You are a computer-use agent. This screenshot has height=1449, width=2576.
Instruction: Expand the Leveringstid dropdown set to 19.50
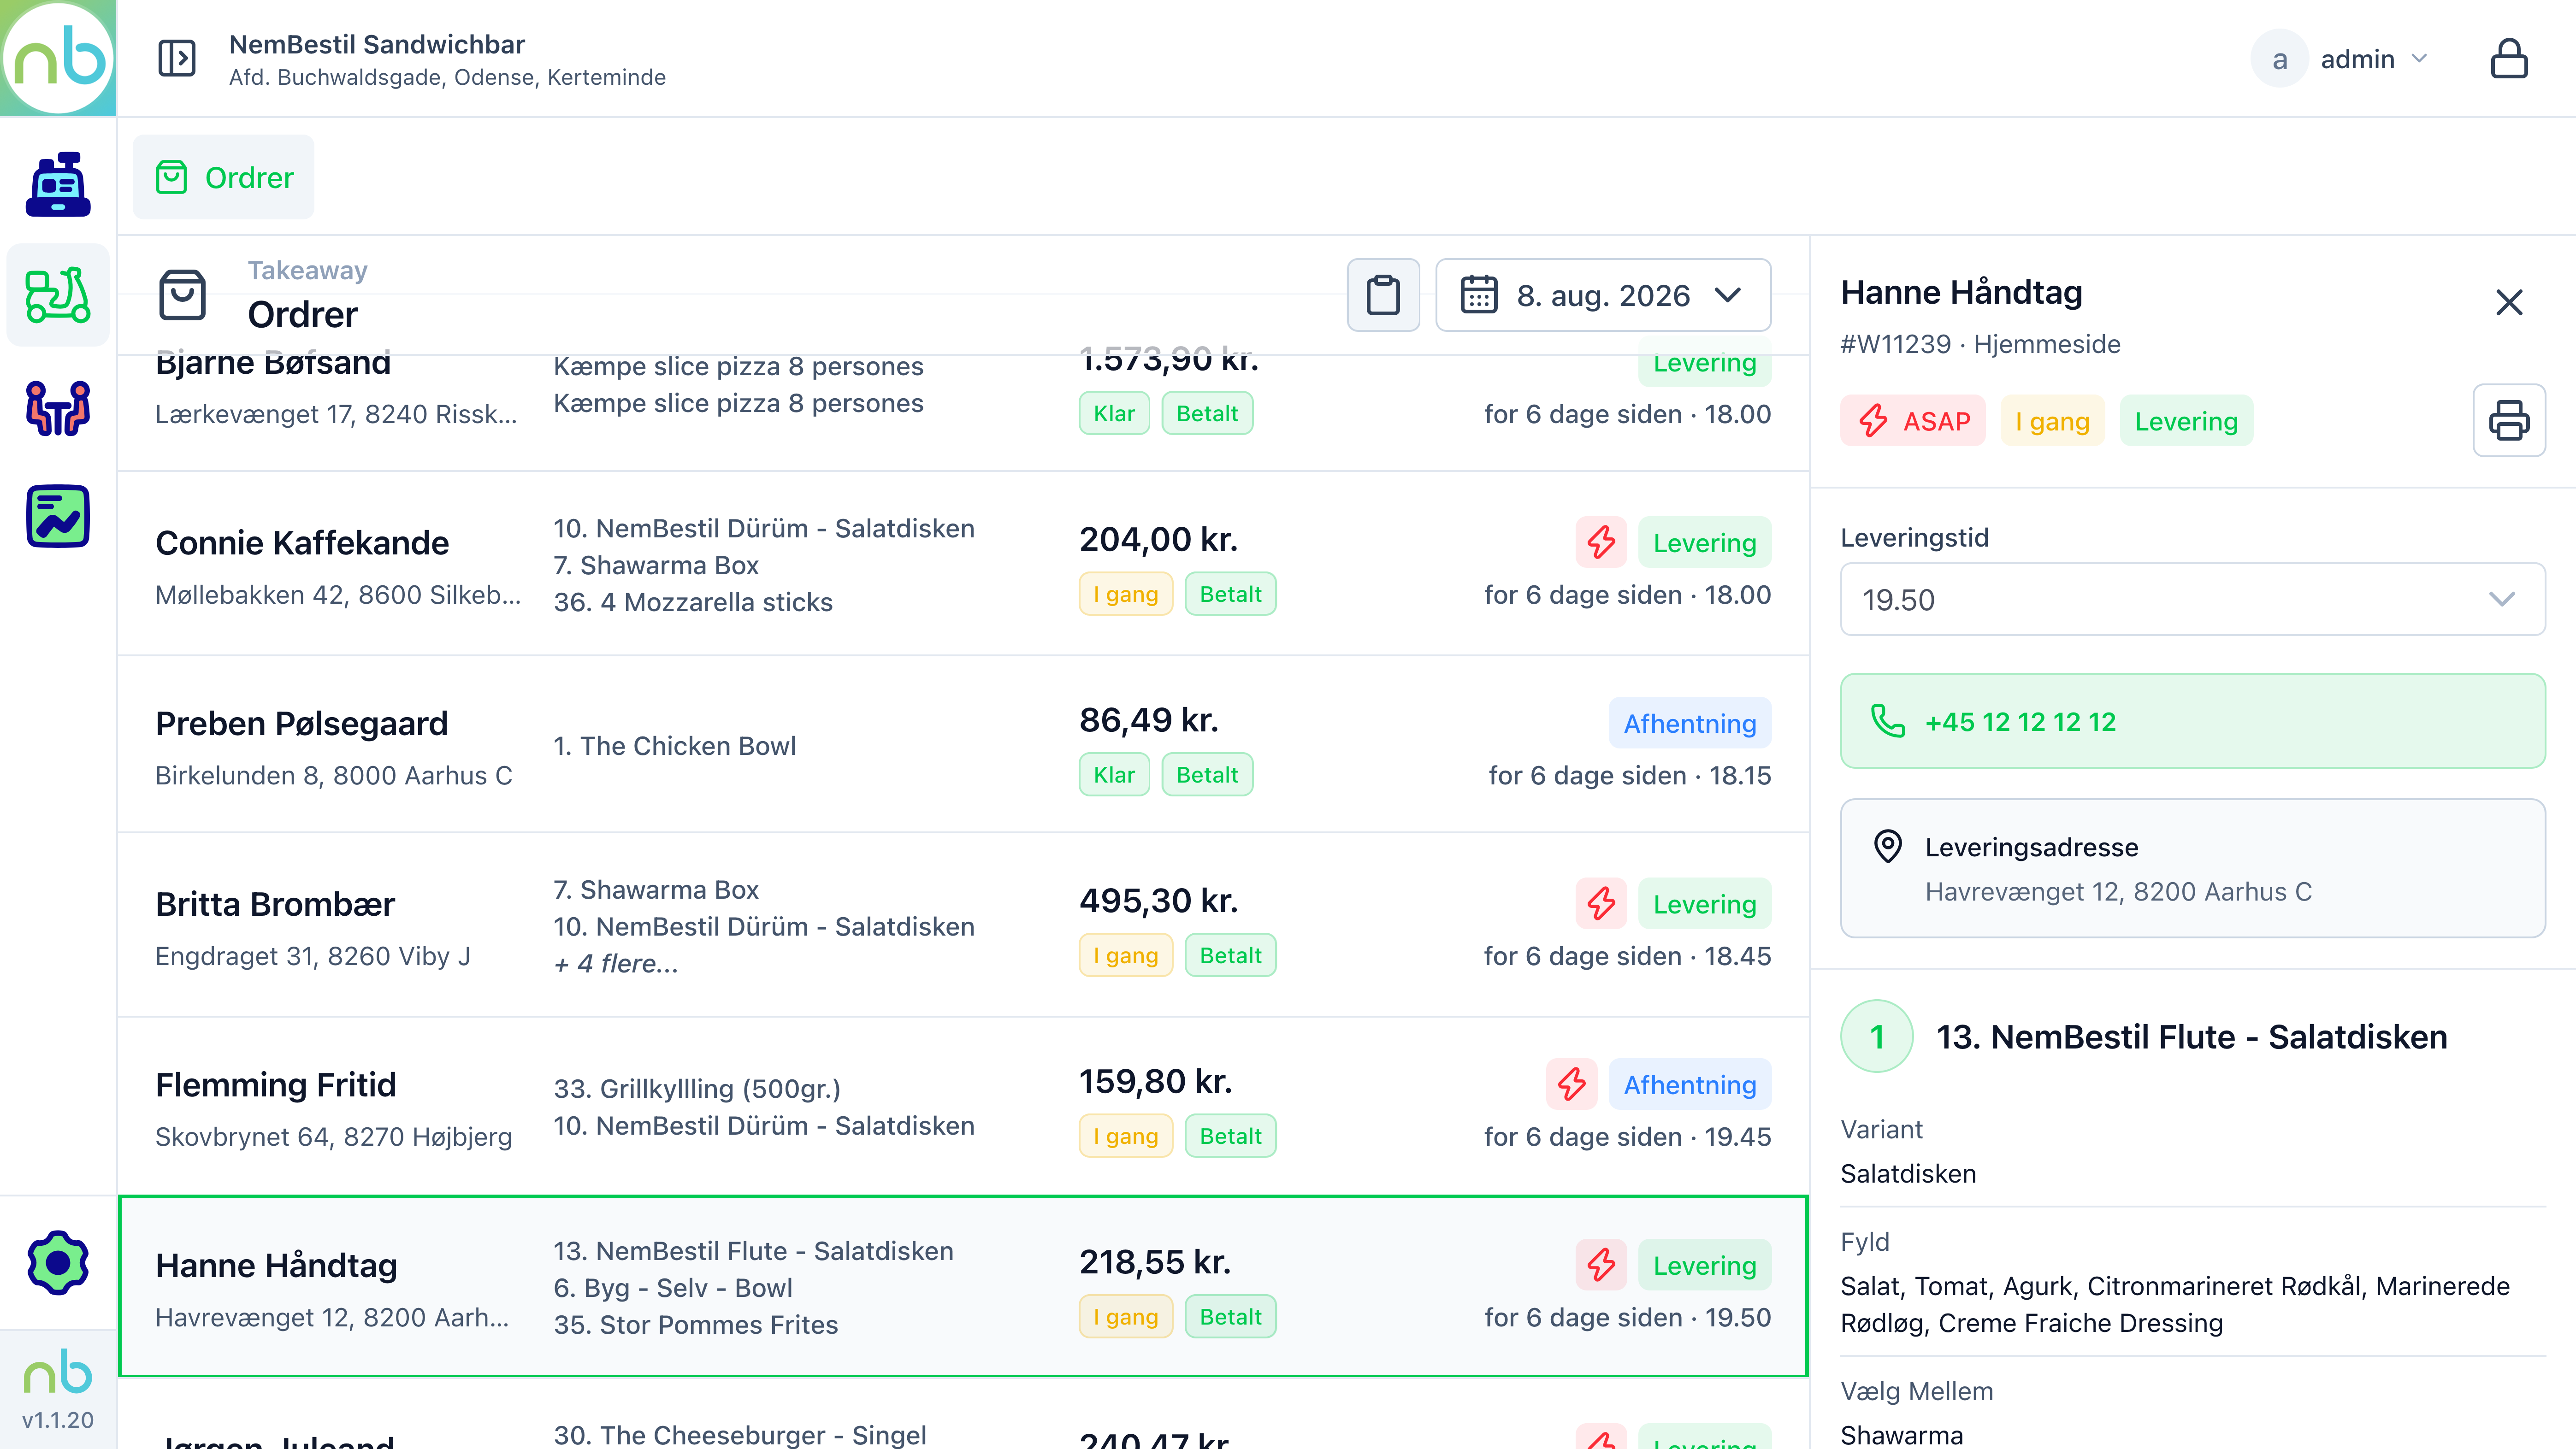(x=2192, y=599)
